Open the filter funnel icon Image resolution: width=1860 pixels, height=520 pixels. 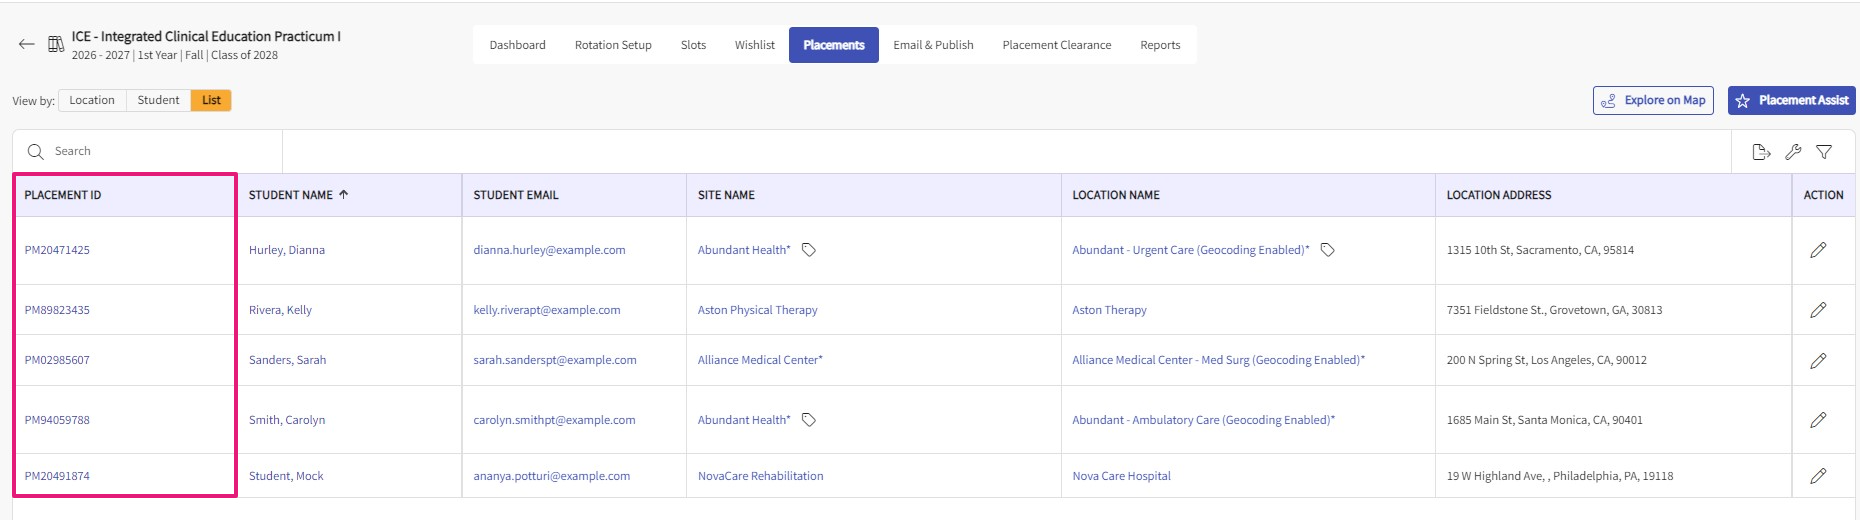(1824, 152)
